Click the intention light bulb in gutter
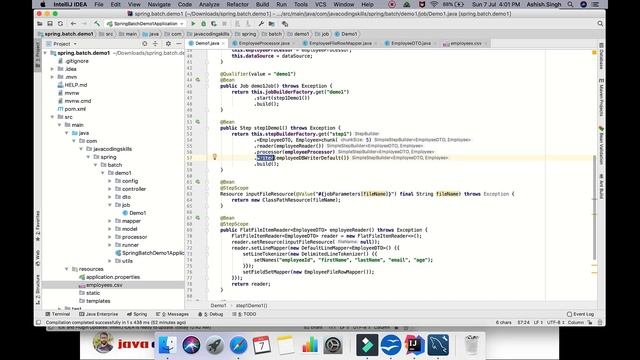 tap(215, 157)
